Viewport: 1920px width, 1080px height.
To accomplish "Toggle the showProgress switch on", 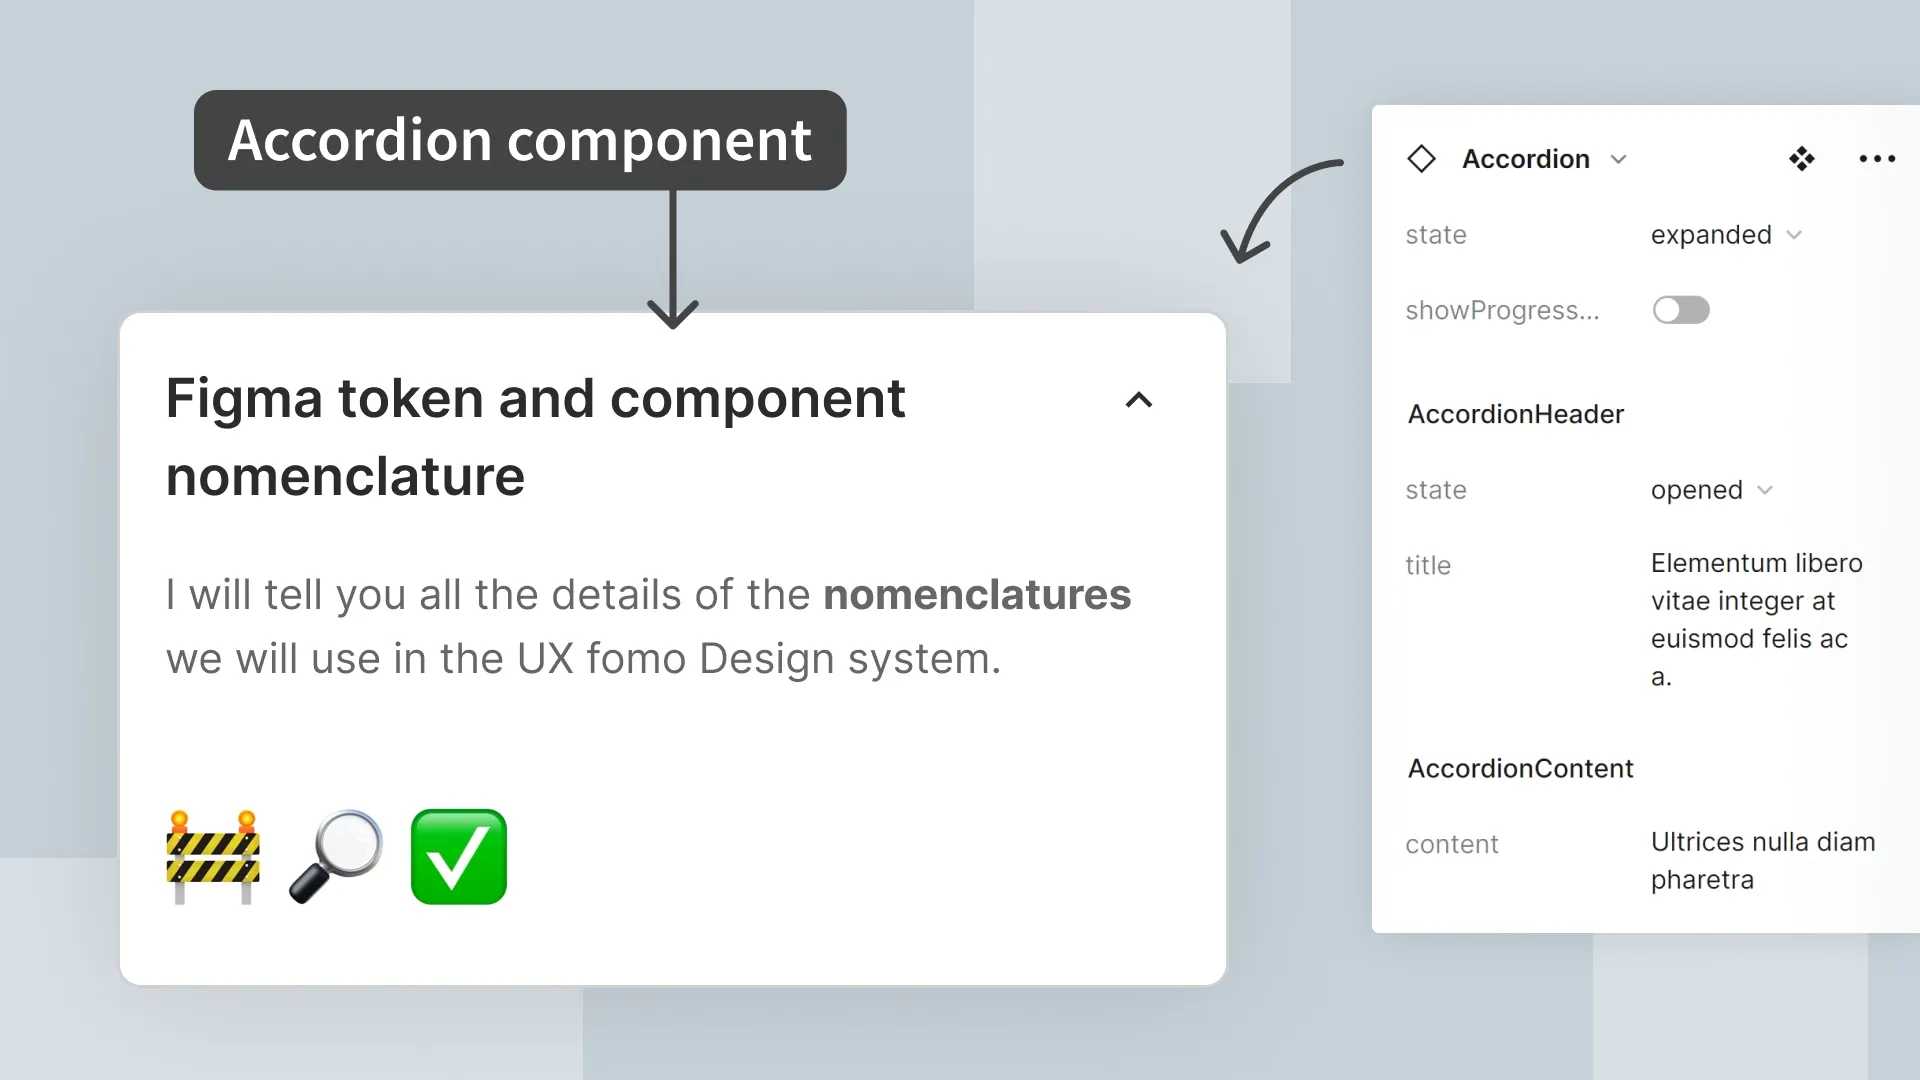I will [1681, 310].
